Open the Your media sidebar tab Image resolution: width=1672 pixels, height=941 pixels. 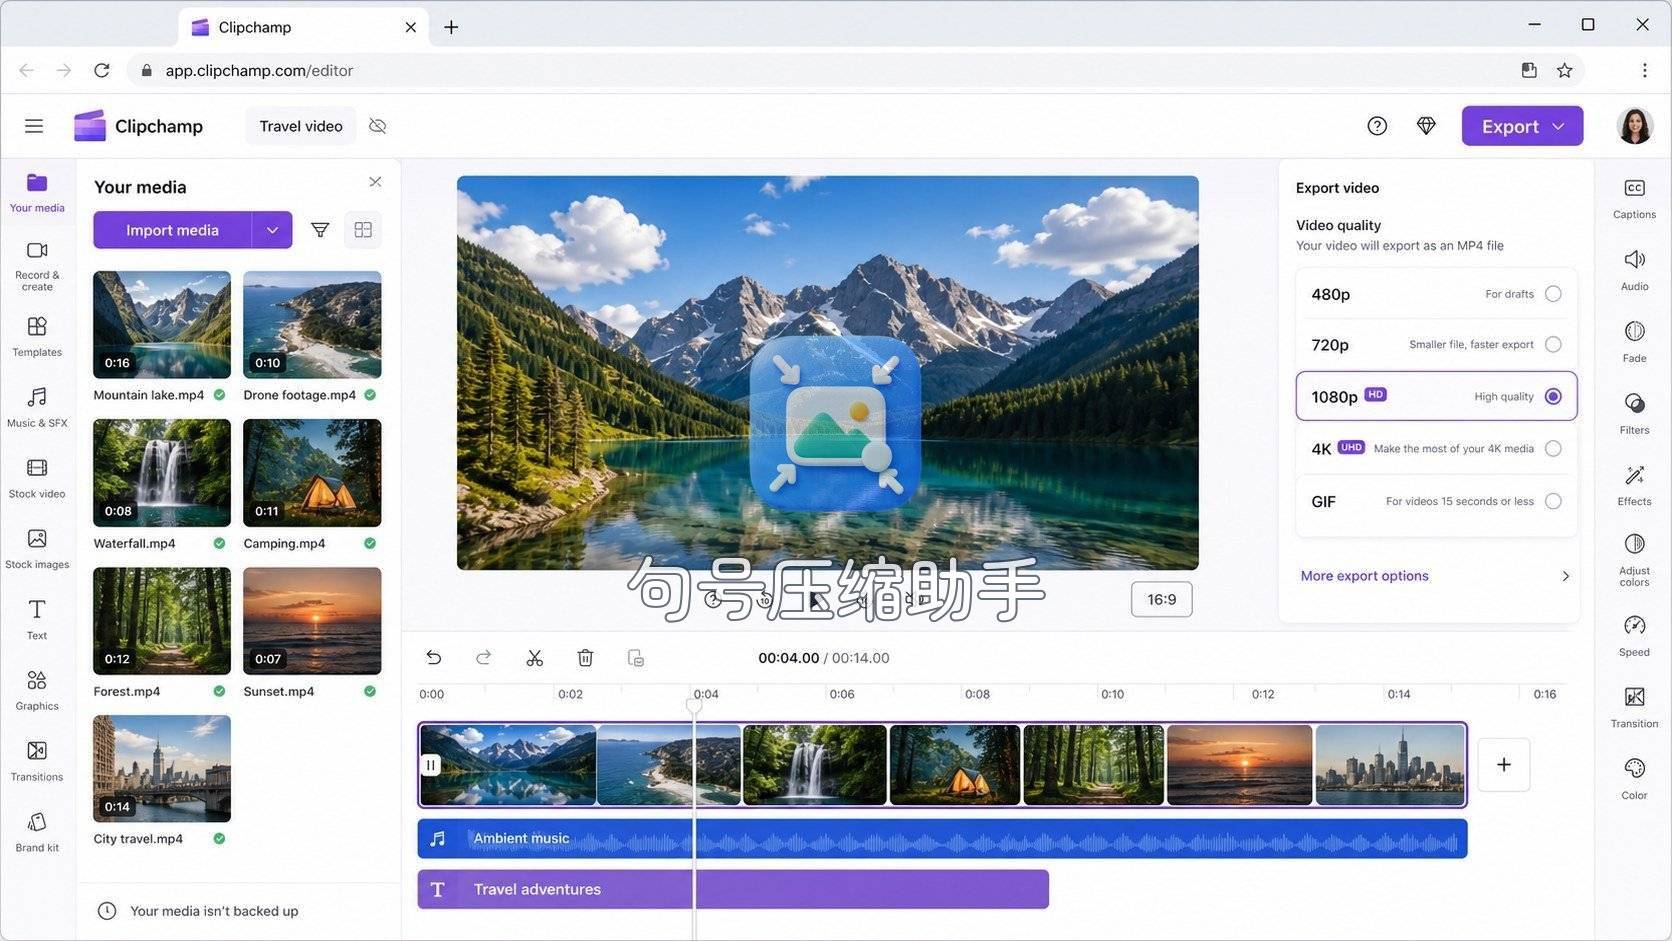(37, 192)
